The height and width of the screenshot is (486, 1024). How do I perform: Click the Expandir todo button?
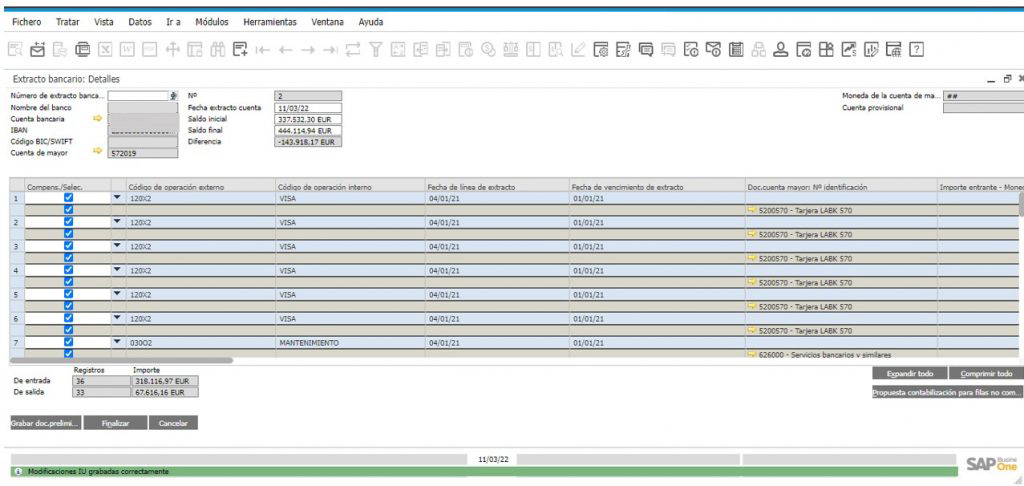click(910, 374)
